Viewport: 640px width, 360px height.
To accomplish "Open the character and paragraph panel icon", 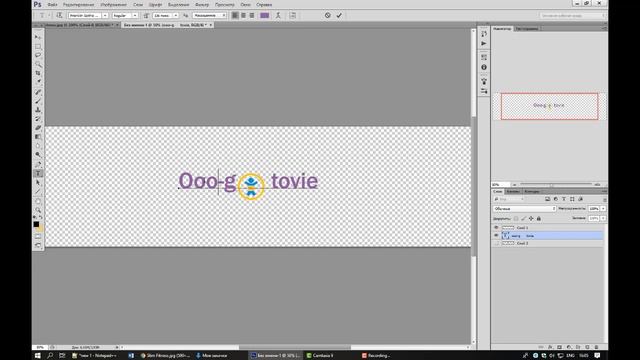I will (293, 15).
